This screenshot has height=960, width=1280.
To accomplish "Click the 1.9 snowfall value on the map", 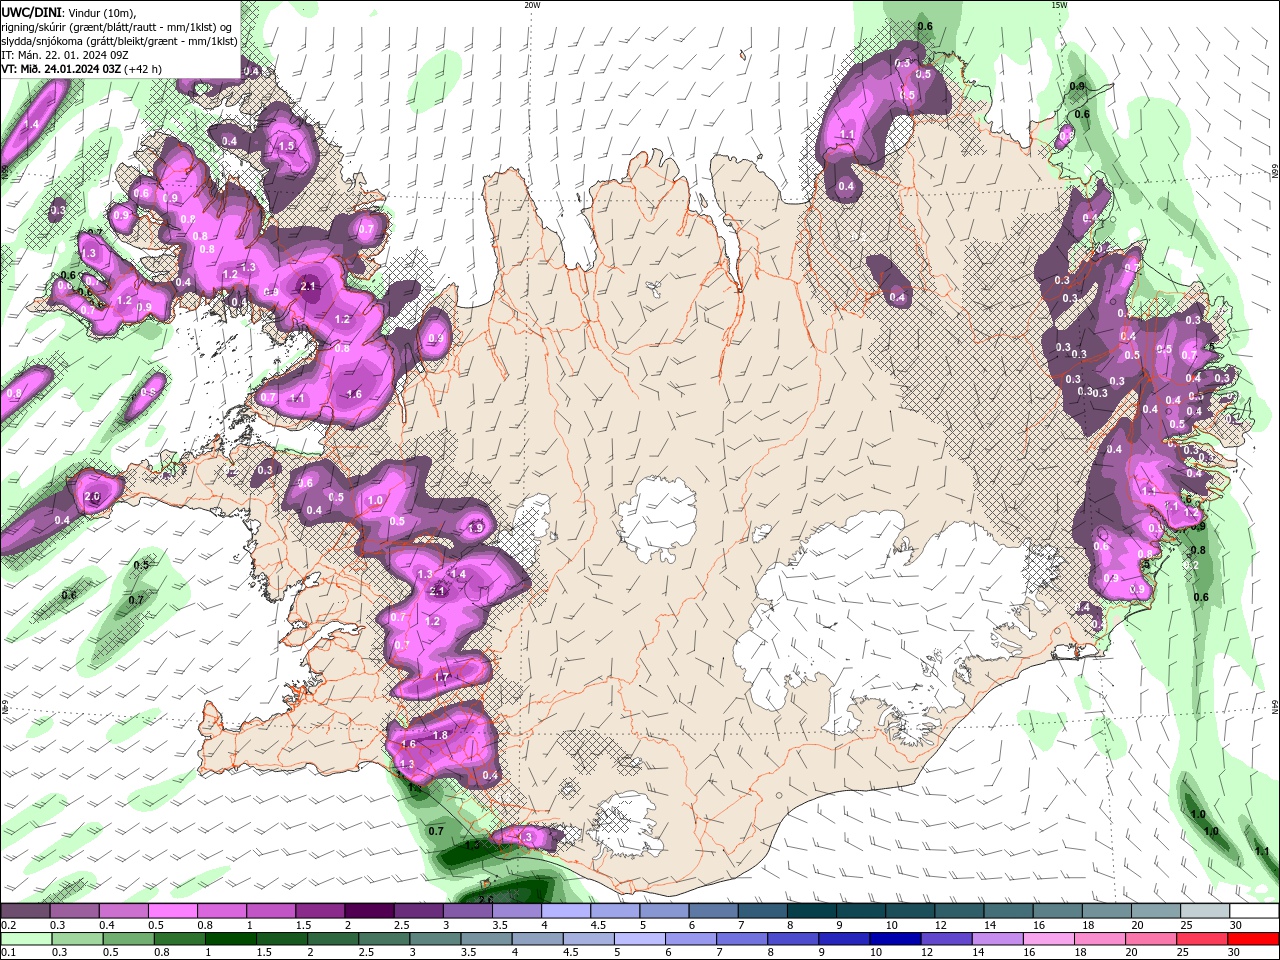I will coord(476,528).
